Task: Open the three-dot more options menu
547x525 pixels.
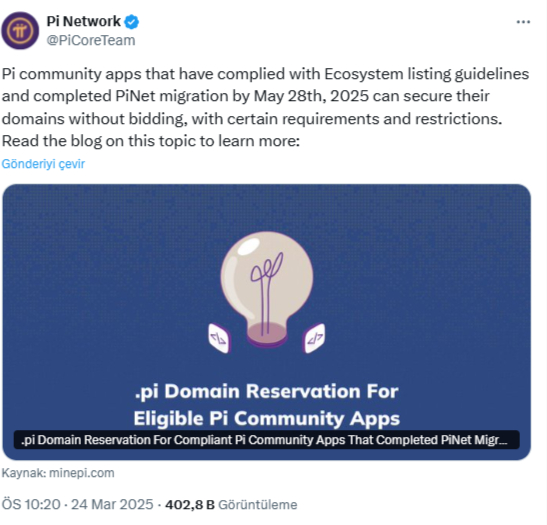Action: coord(523,22)
